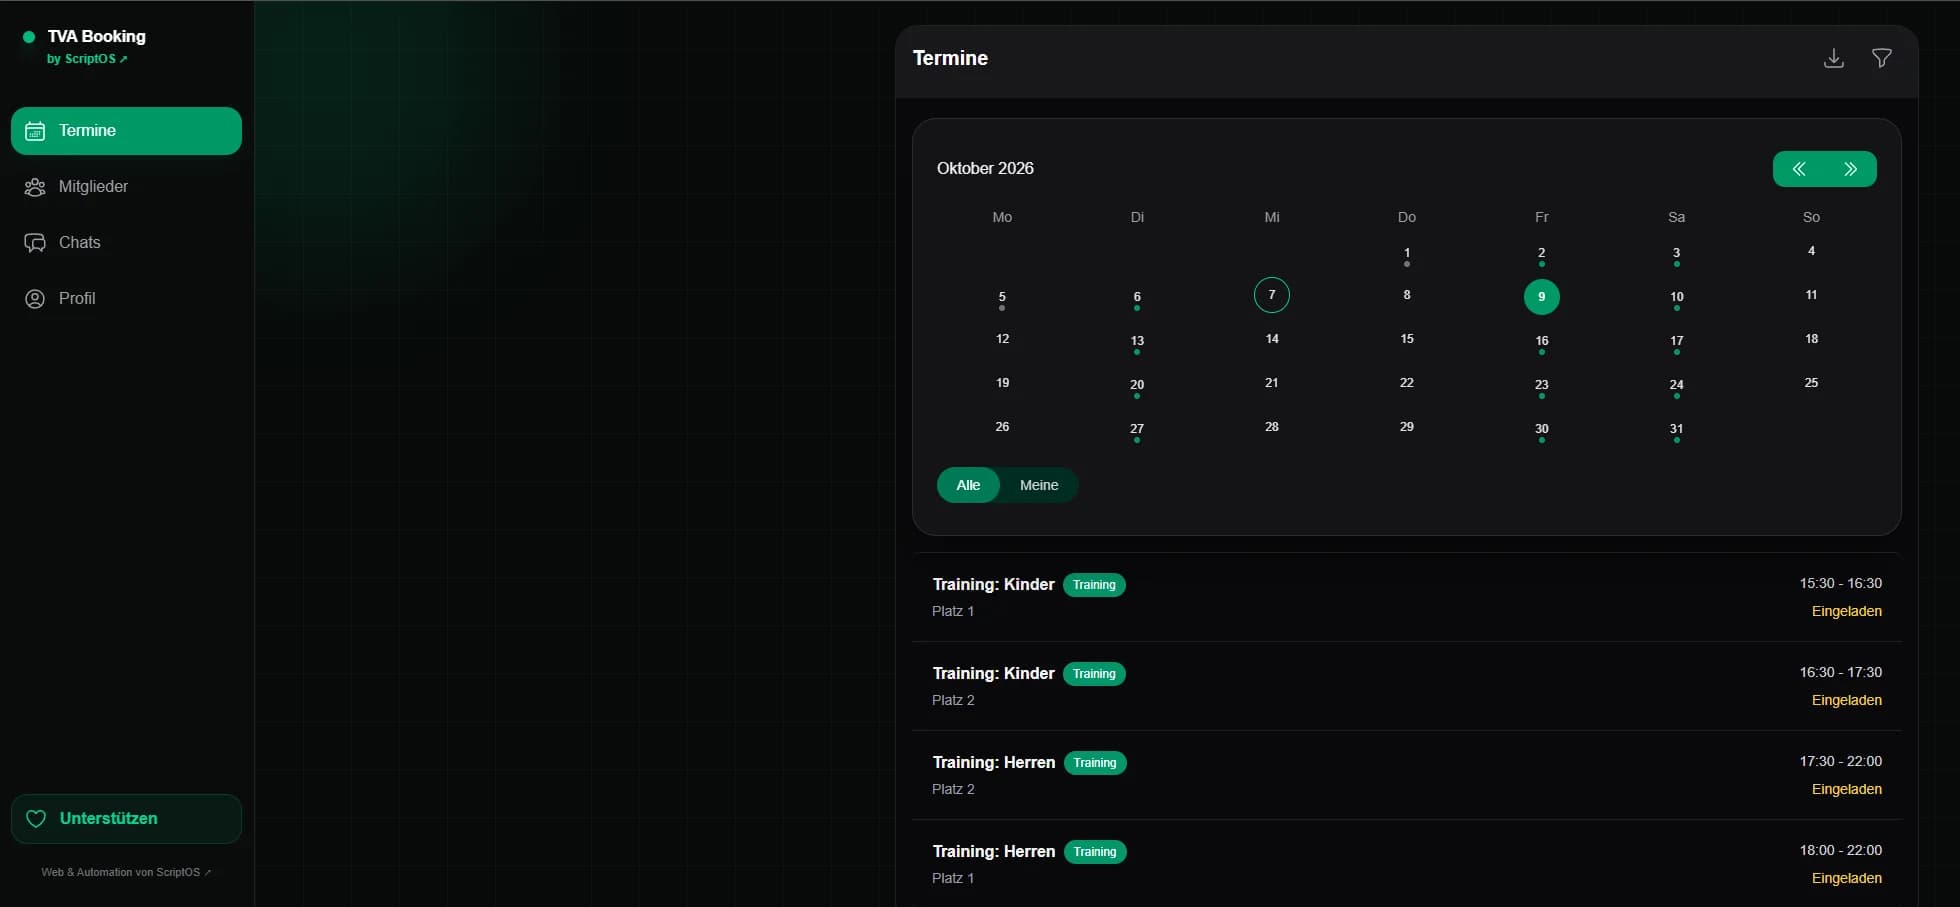The width and height of the screenshot is (1960, 907).
Task: Open the Web & Automation von ScriptOS link
Action: coord(126,872)
